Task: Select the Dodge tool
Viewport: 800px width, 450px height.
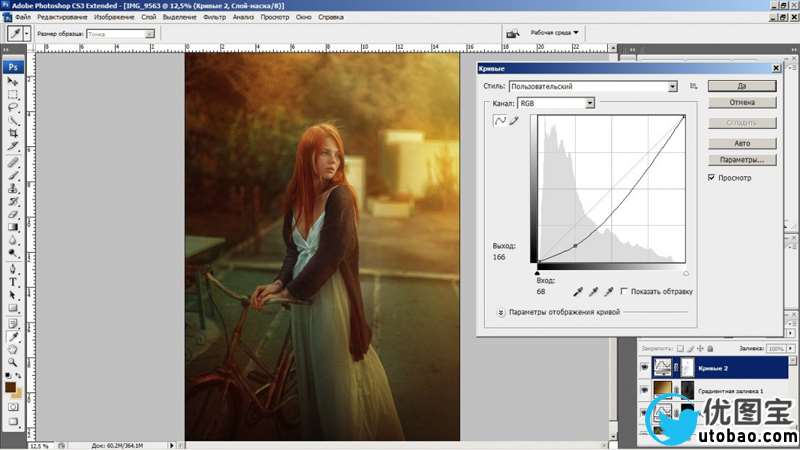Action: click(x=13, y=254)
